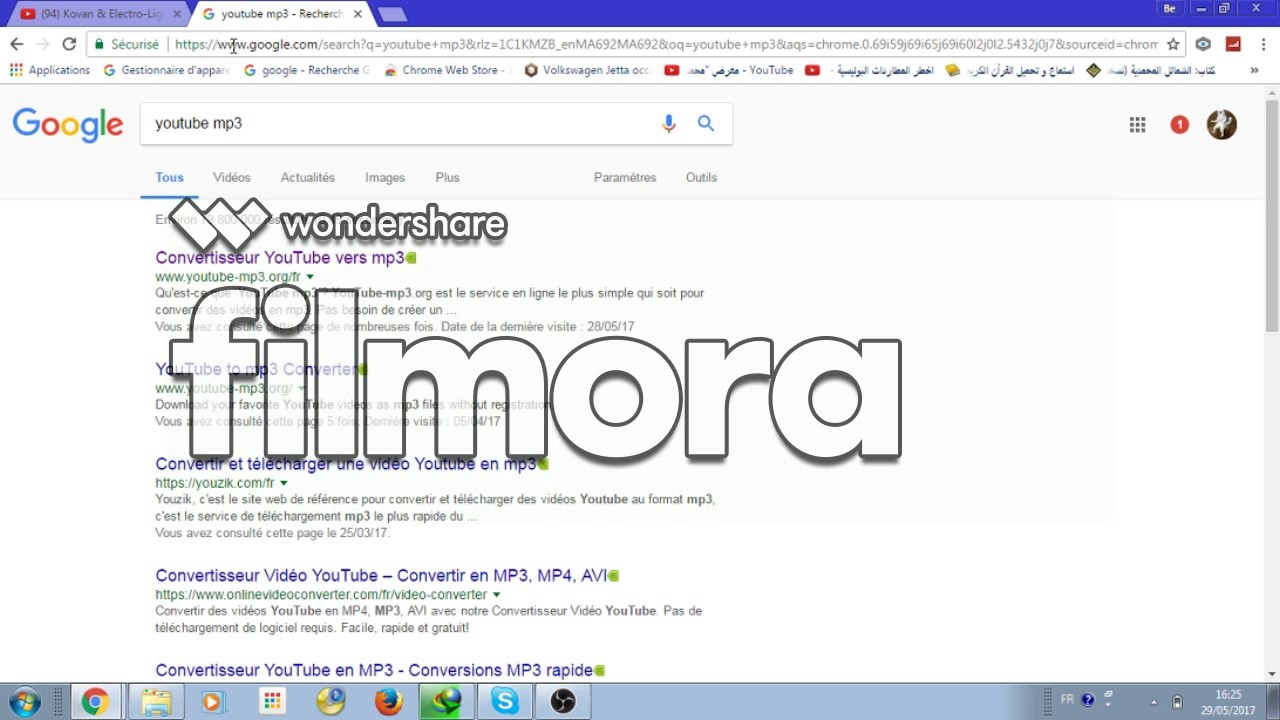
Task: Open result Convertisseur YouTube vers mp3
Action: pos(279,258)
